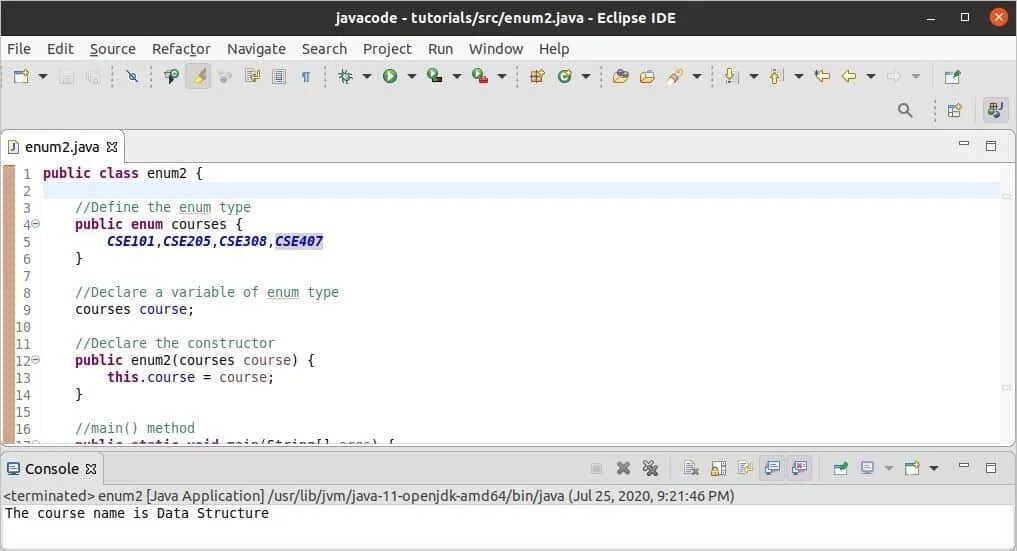Open the Next Annotation dropdown arrow
Image resolution: width=1017 pixels, height=551 pixels.
754,76
